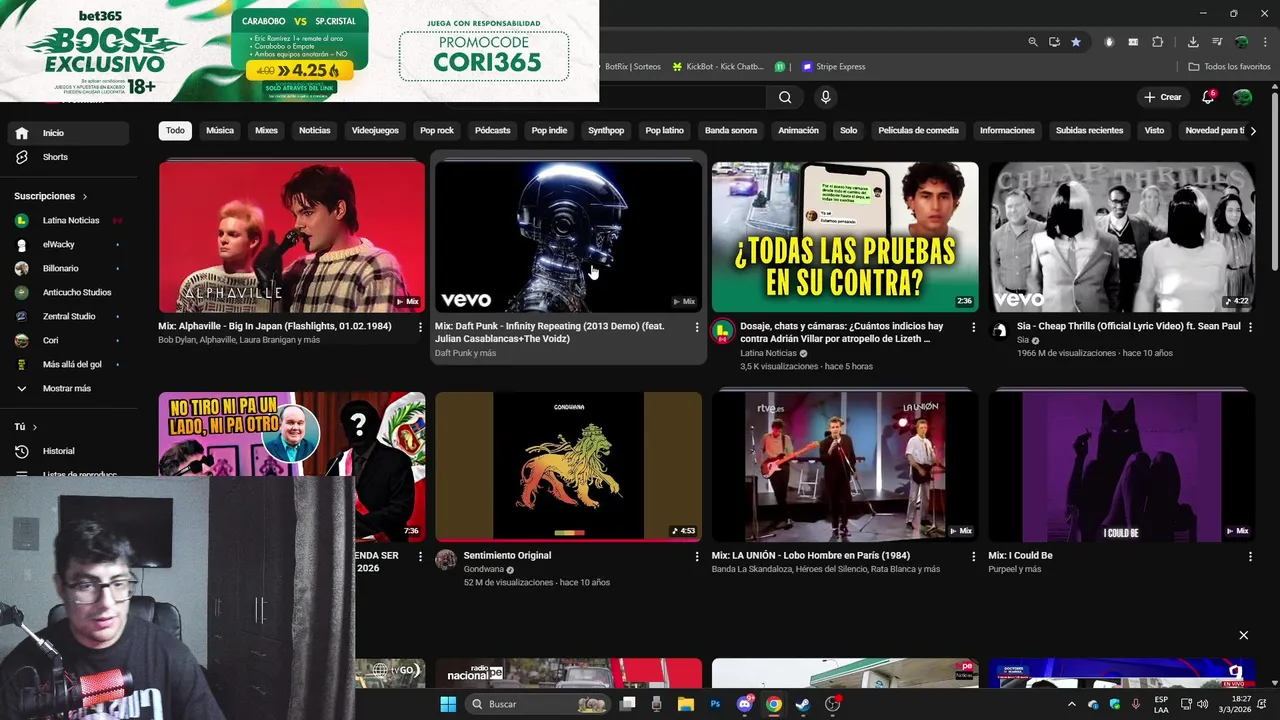The image size is (1280, 720).
Task: Select the Mixes filter chip
Action: pos(266,131)
